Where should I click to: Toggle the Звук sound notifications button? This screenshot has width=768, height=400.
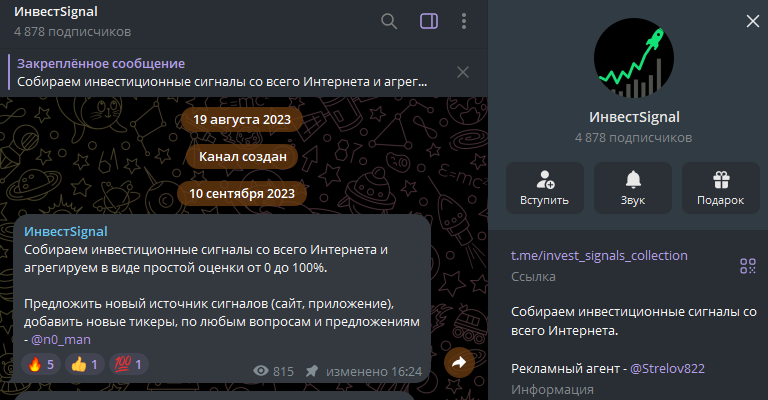[633, 188]
